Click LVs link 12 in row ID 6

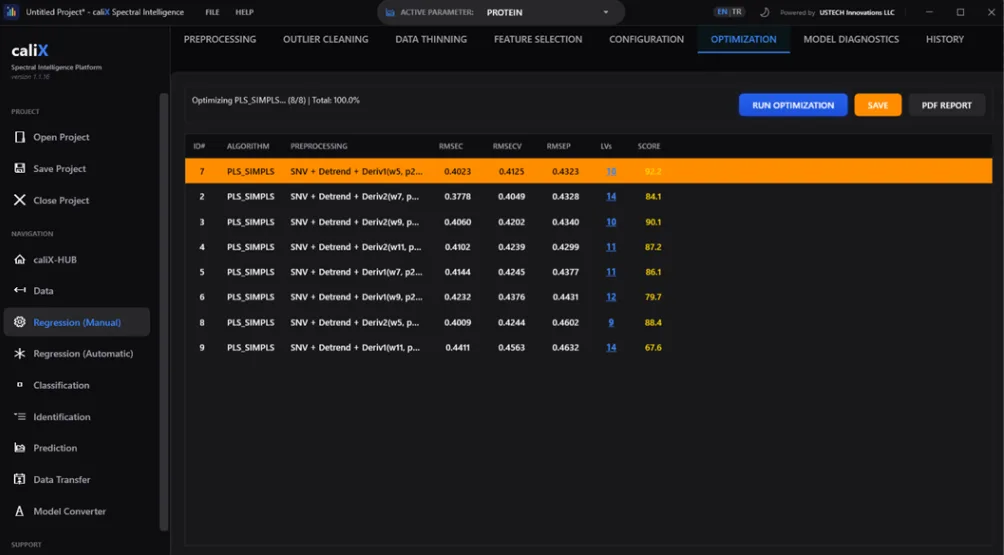click(x=611, y=297)
